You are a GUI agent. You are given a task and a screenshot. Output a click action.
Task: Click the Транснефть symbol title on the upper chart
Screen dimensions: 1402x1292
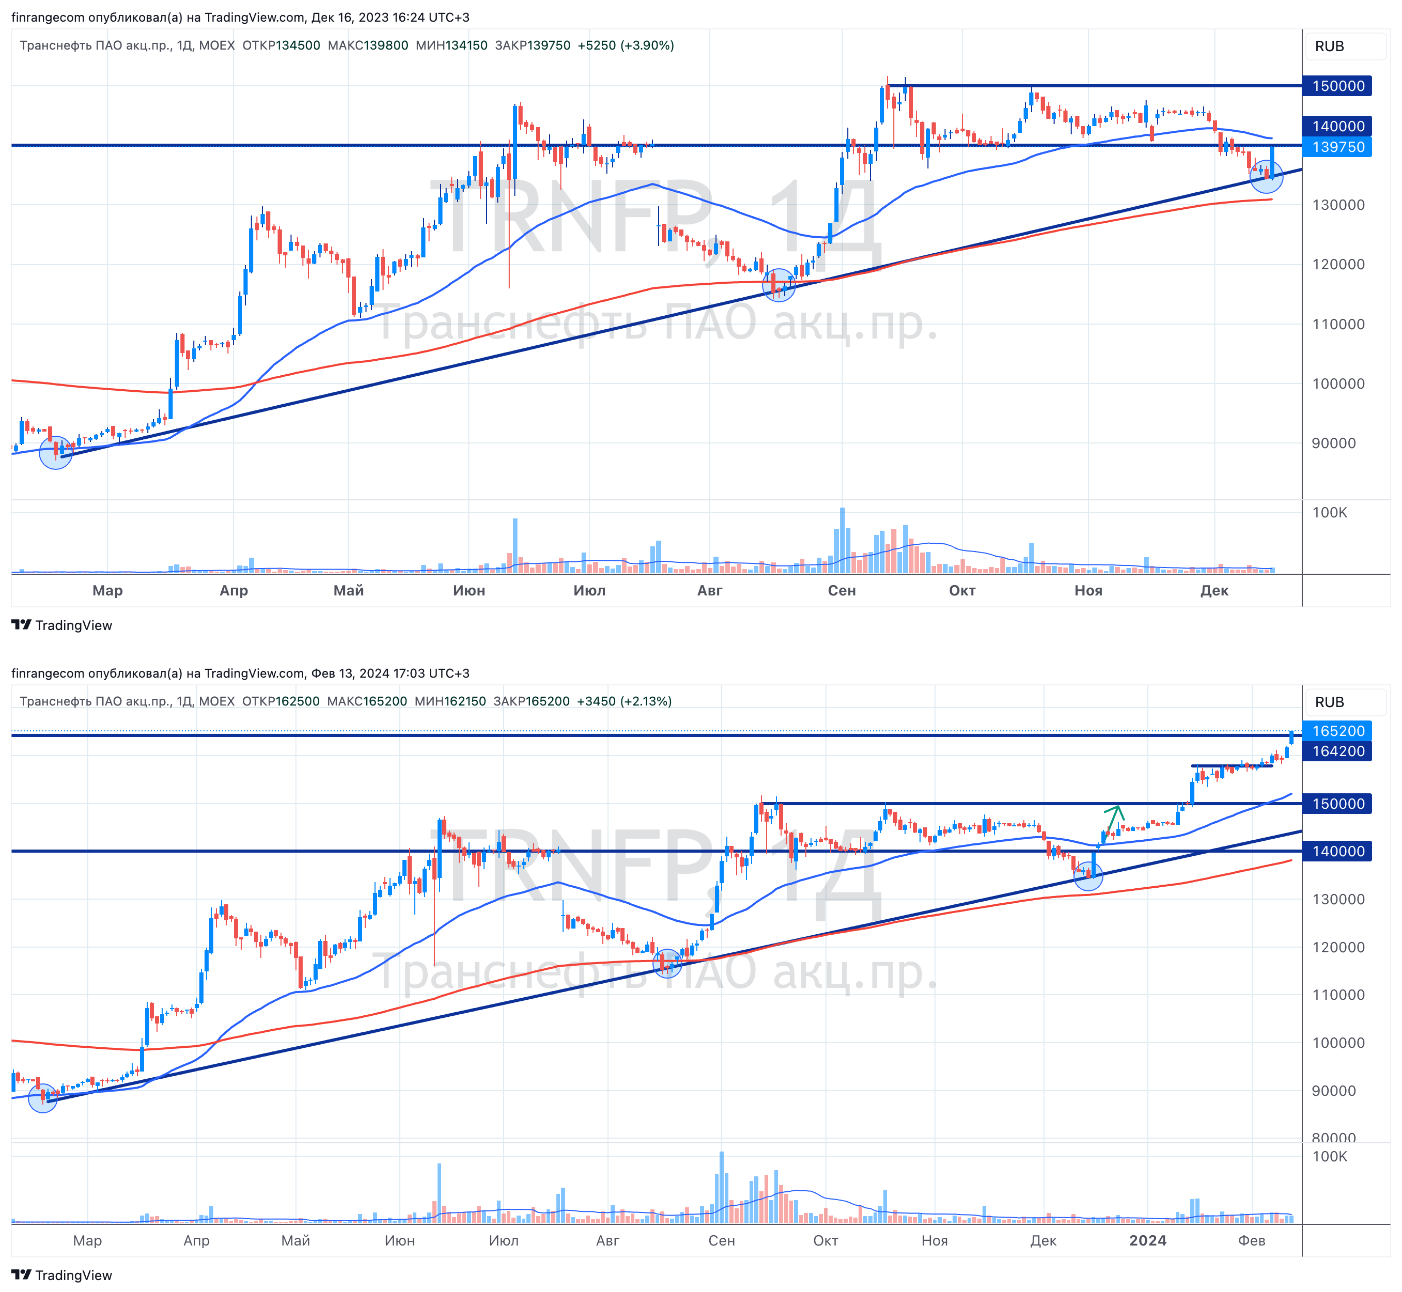[127, 46]
